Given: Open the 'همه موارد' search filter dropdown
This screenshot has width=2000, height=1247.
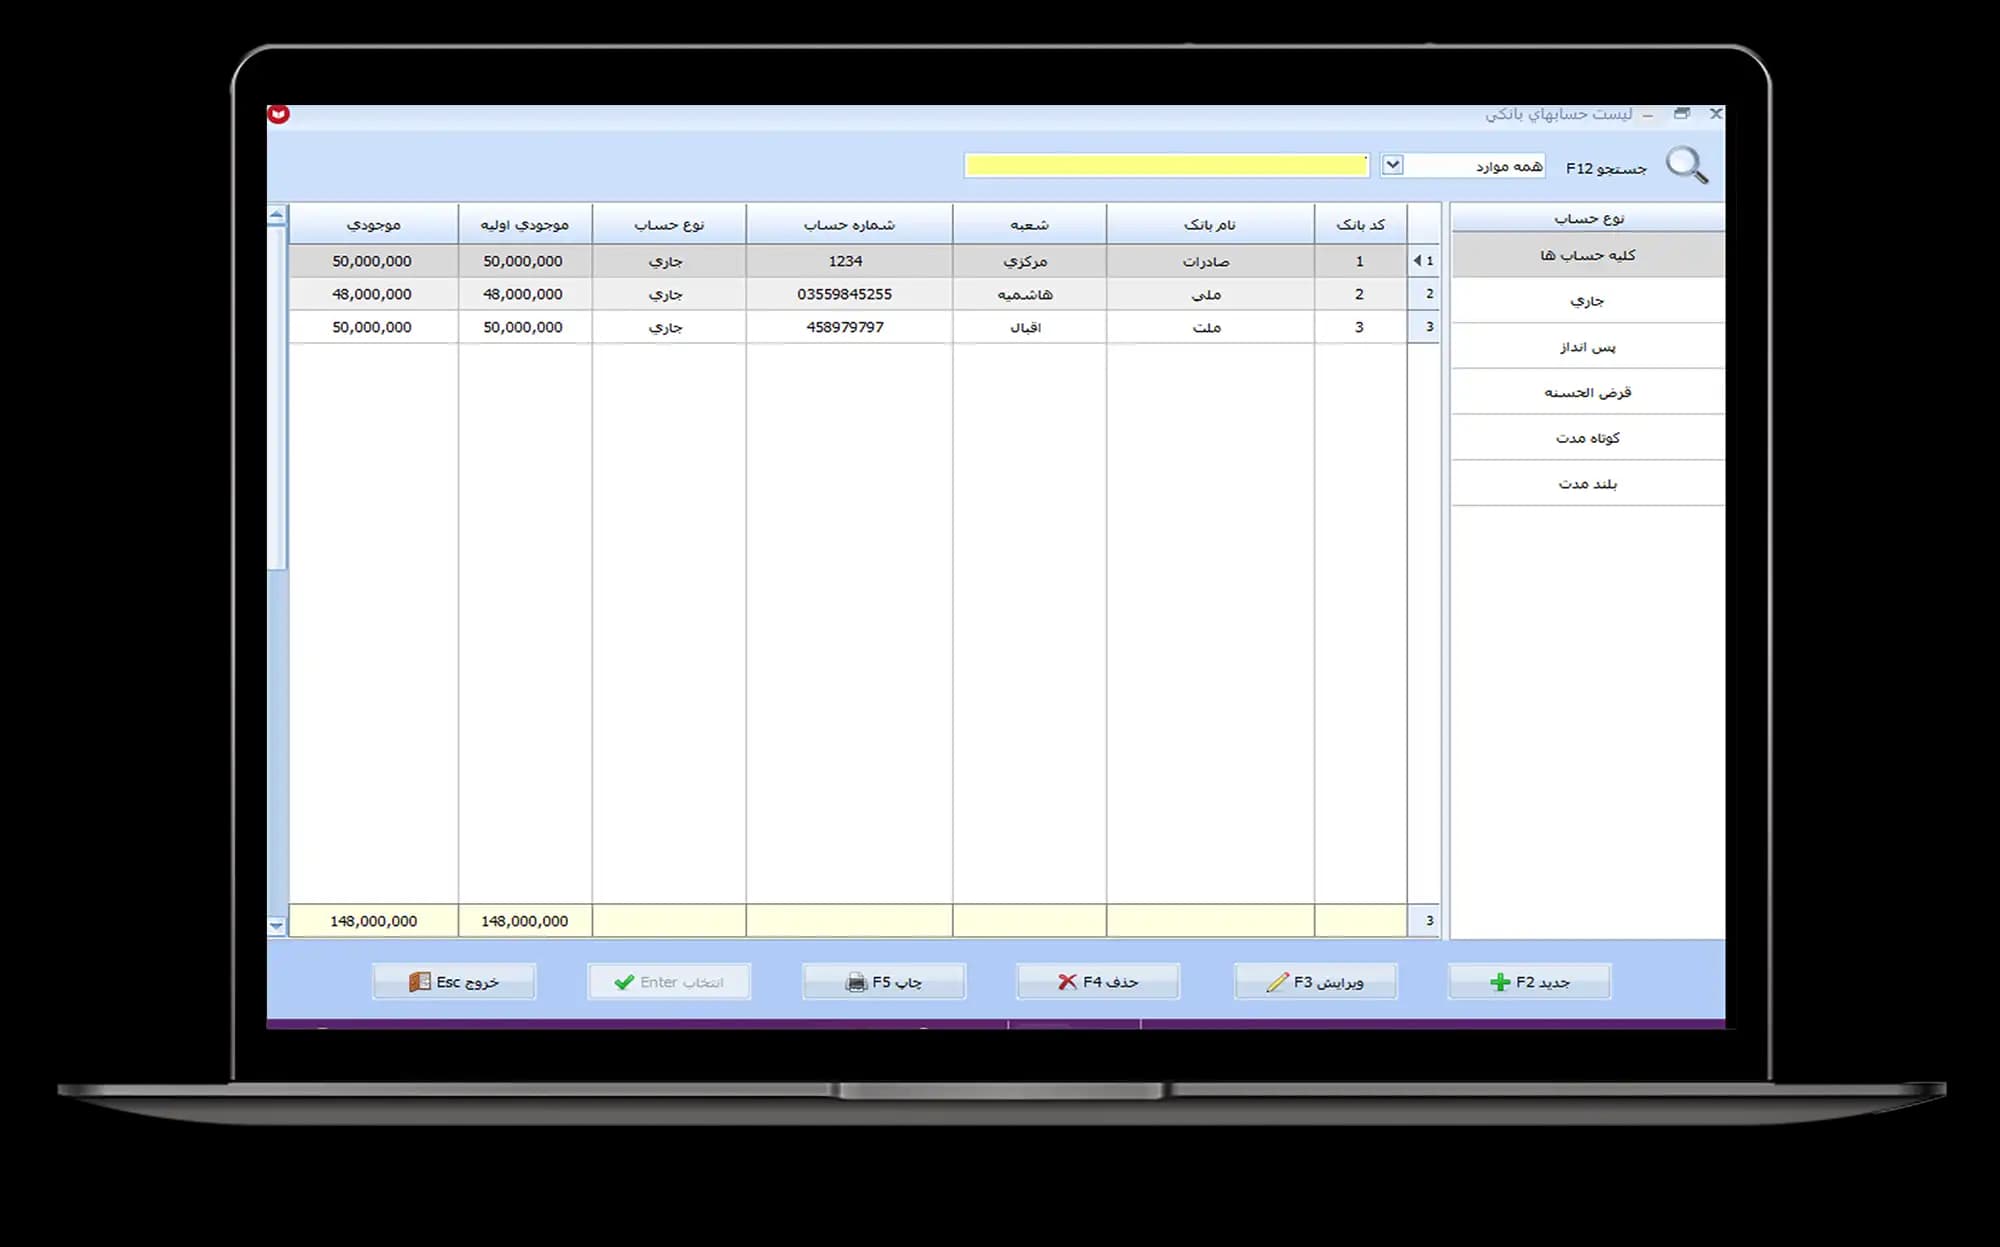Looking at the screenshot, I should click(1392, 165).
